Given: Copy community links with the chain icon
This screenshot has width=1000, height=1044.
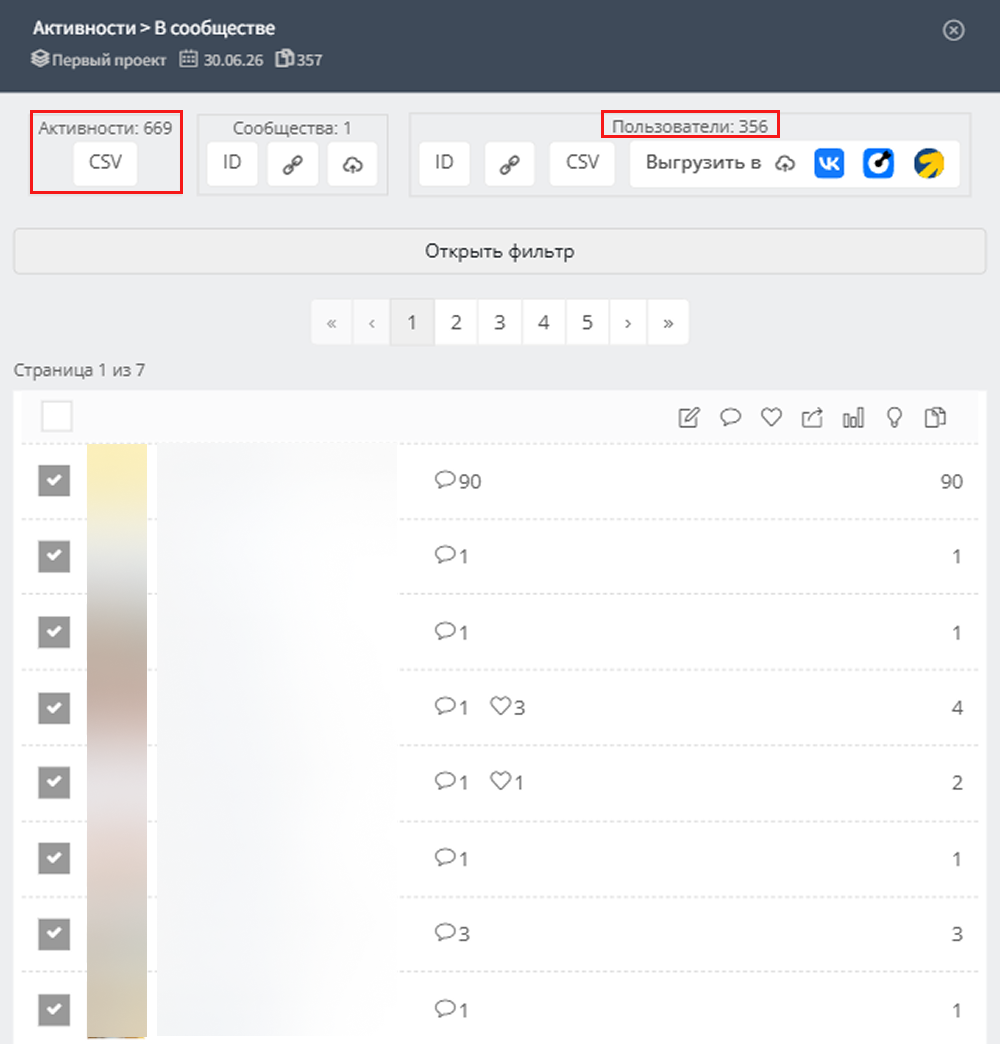Looking at the screenshot, I should pyautogui.click(x=292, y=164).
